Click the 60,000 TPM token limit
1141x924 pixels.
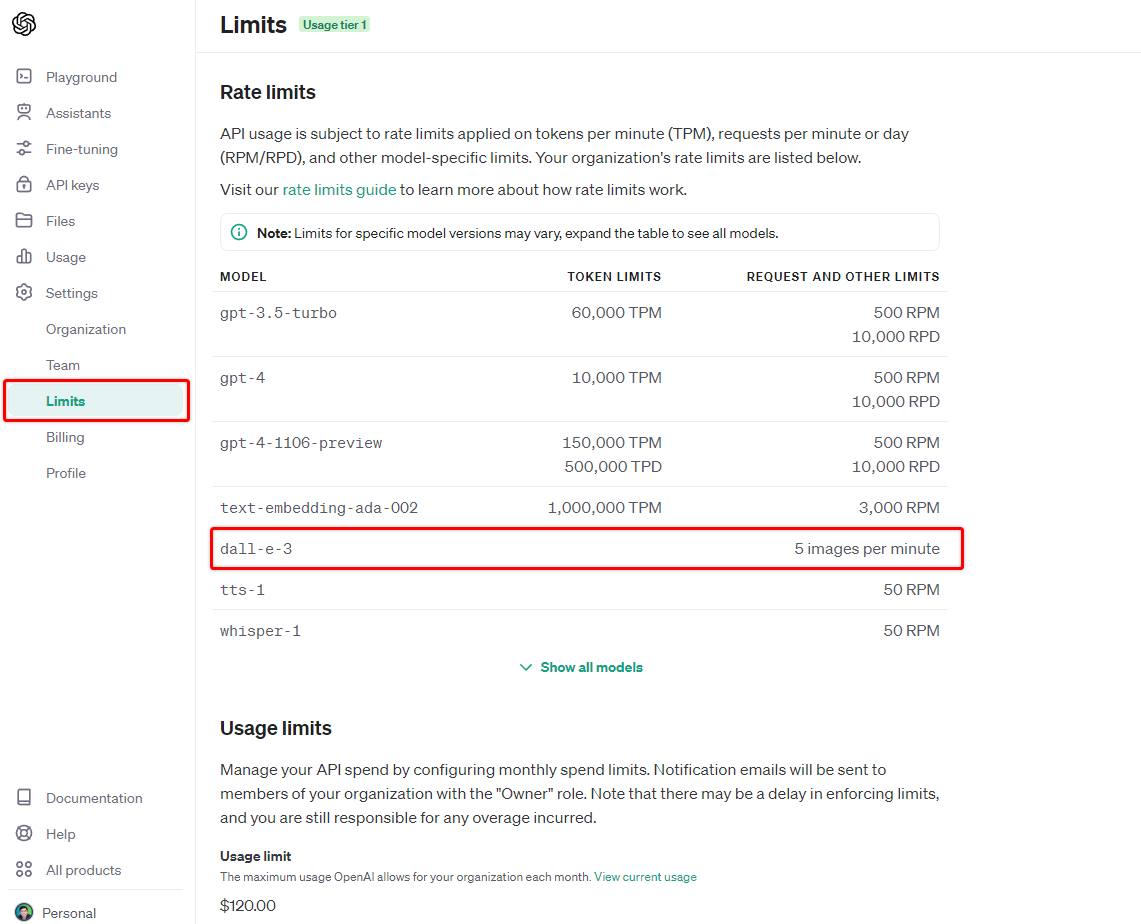coord(616,313)
